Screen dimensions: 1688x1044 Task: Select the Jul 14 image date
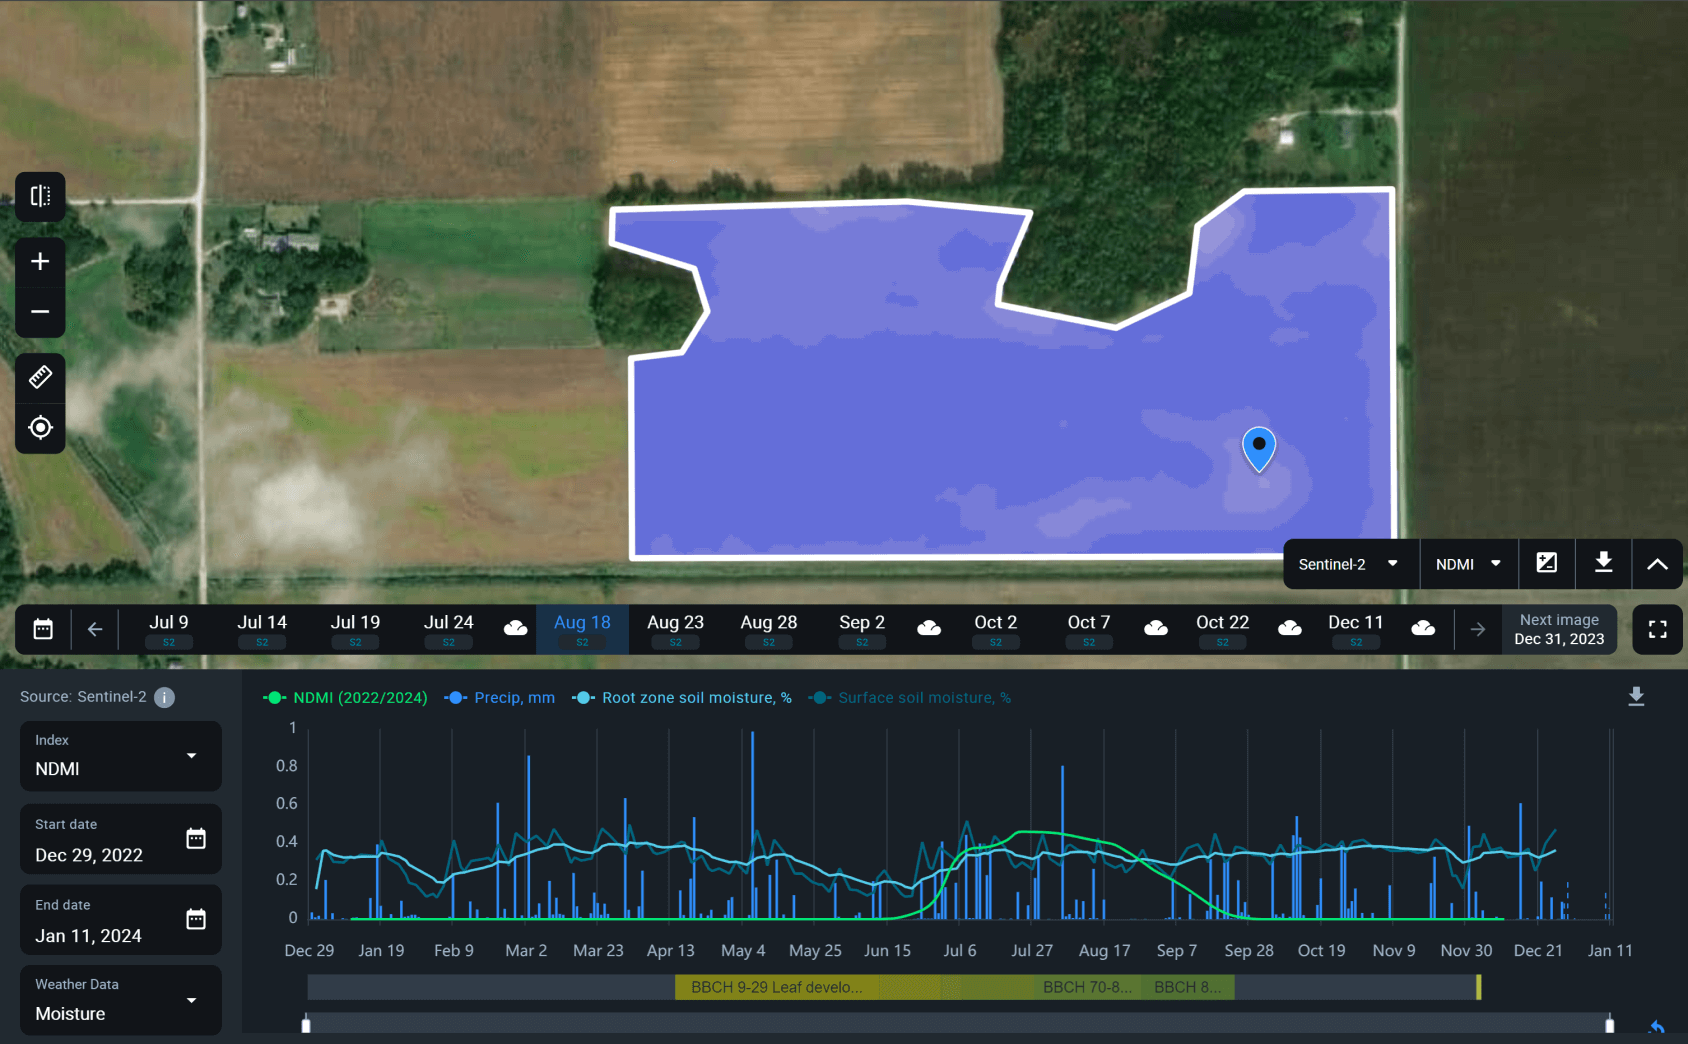[262, 629]
